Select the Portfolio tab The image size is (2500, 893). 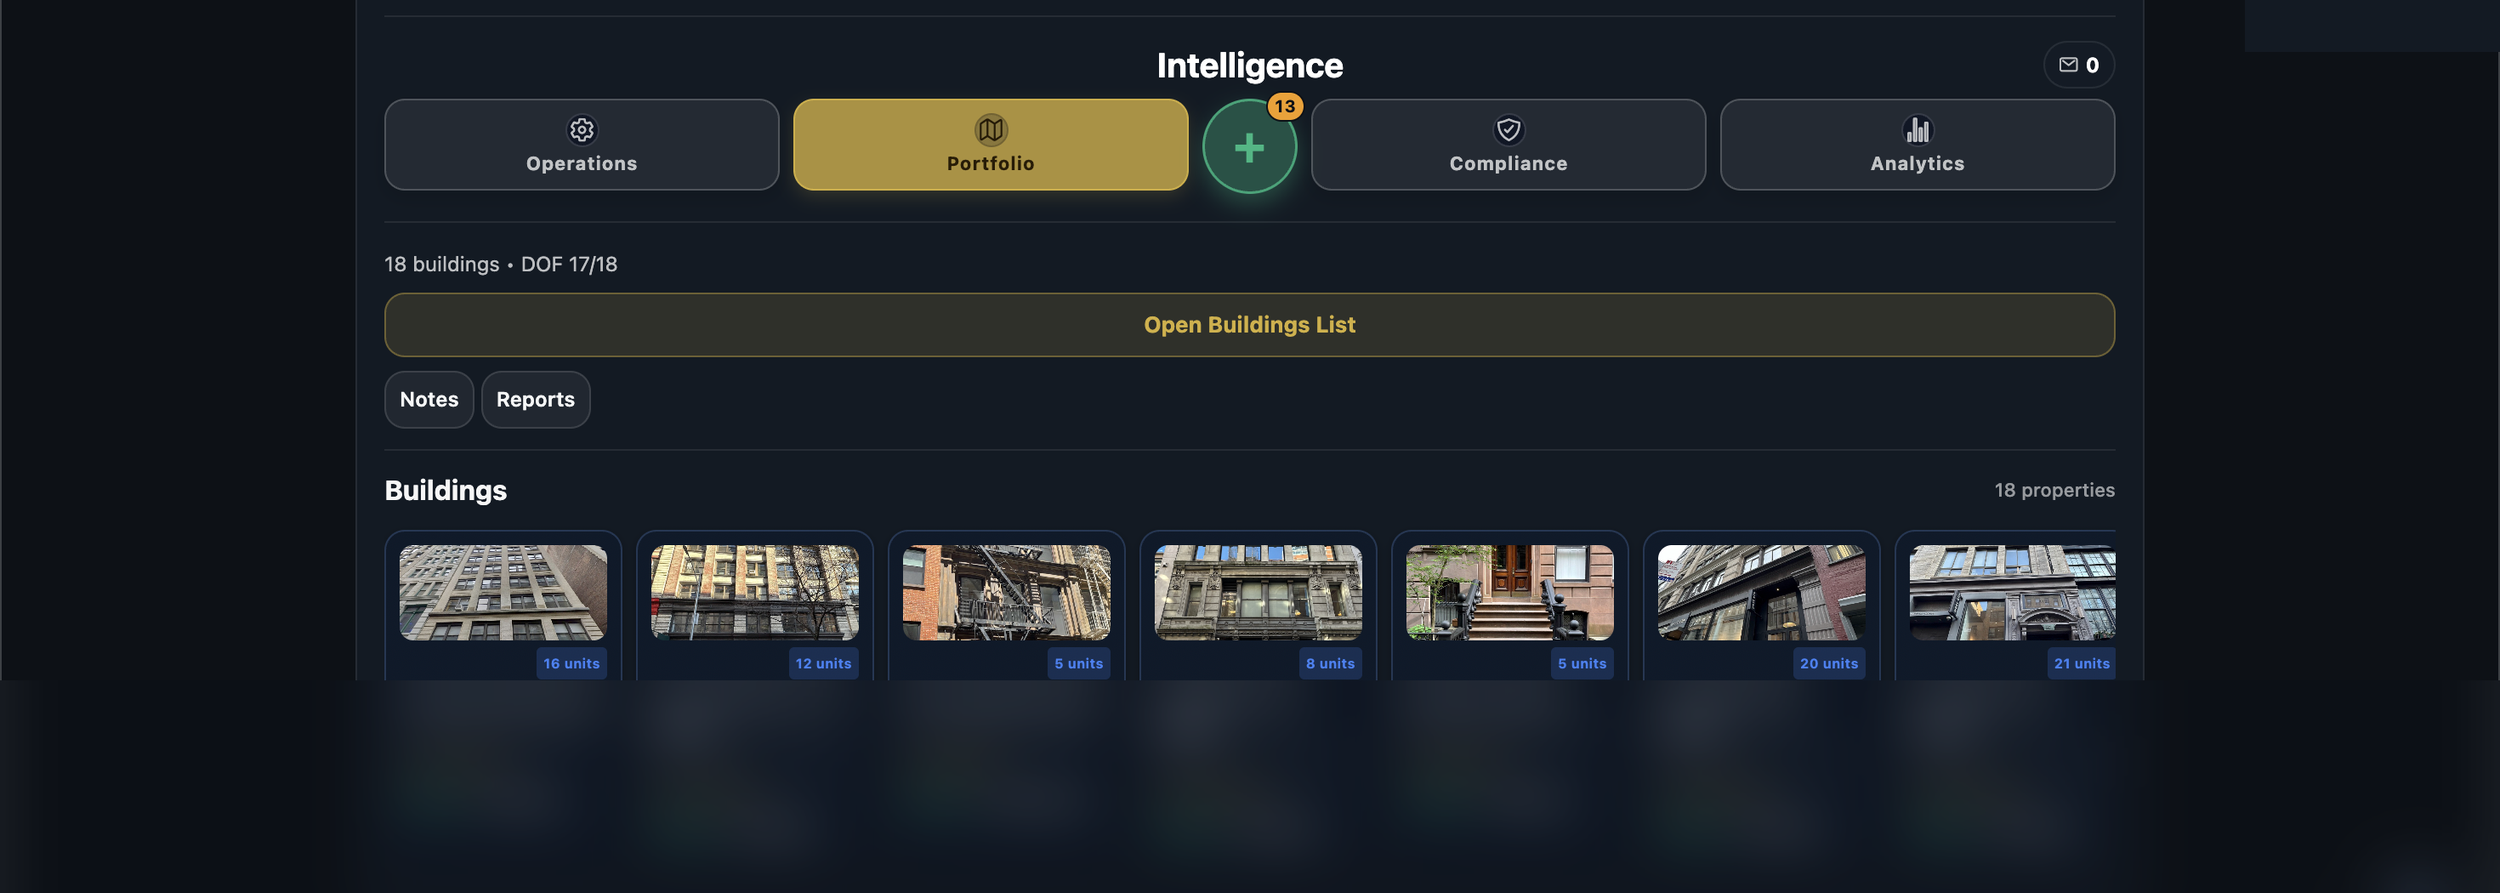coord(990,144)
